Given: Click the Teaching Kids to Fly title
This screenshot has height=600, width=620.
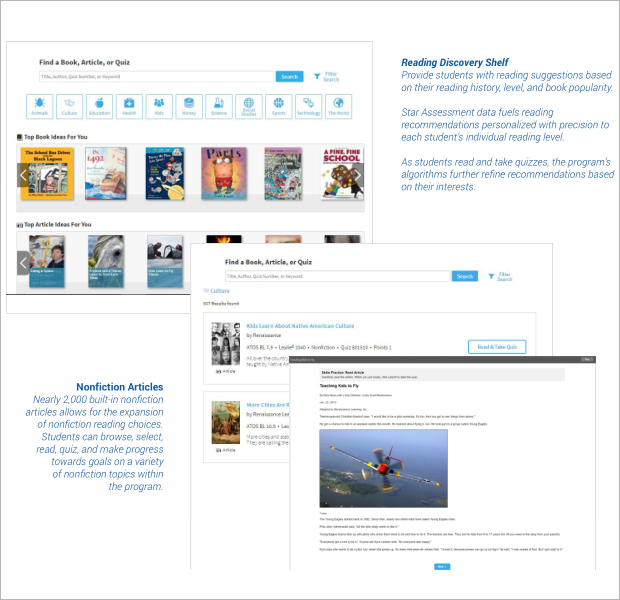Looking at the screenshot, I should (339, 386).
